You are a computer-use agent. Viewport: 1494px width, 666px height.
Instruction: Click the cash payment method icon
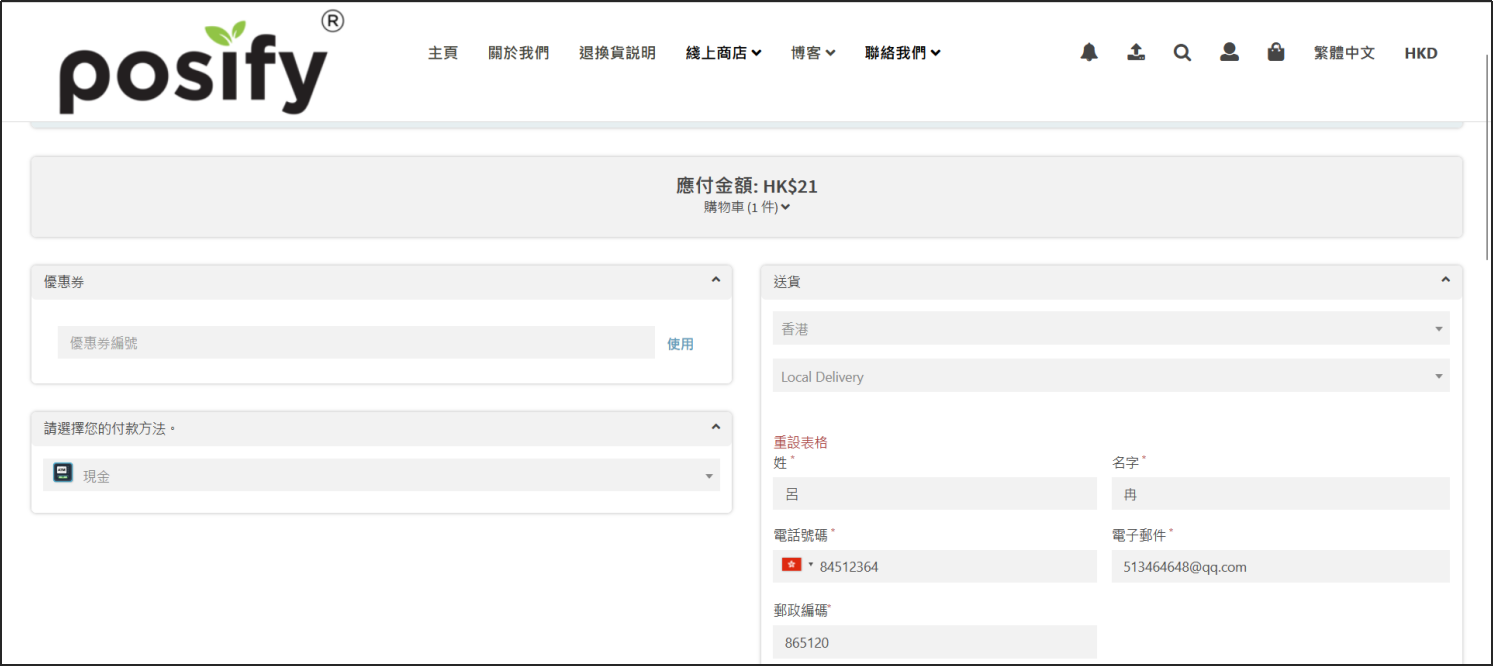point(63,473)
